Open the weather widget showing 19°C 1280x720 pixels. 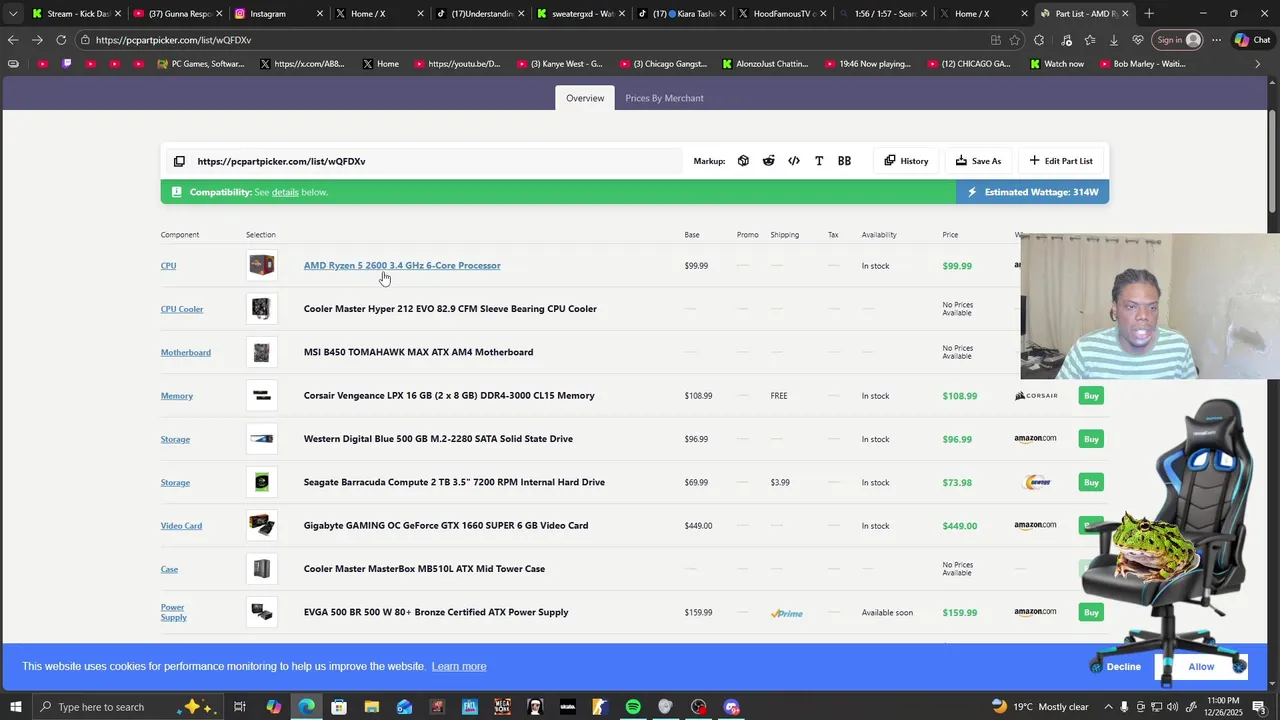click(1040, 707)
